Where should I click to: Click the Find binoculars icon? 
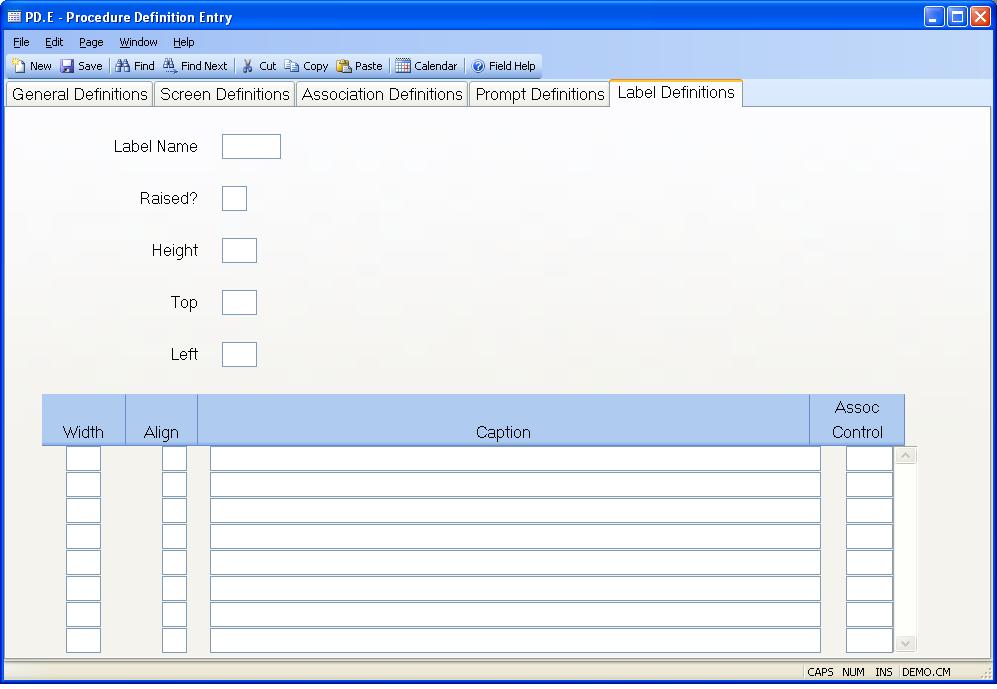point(123,65)
